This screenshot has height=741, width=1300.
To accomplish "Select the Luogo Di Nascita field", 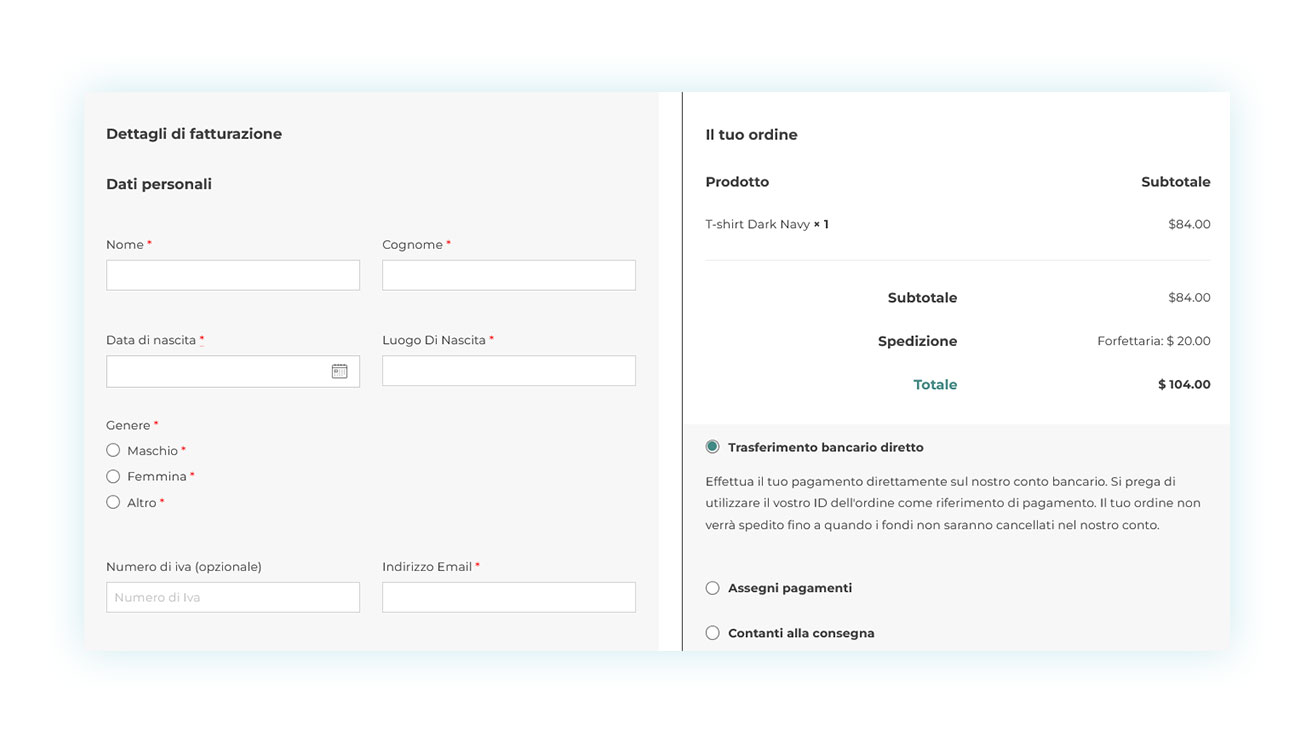I will [508, 371].
